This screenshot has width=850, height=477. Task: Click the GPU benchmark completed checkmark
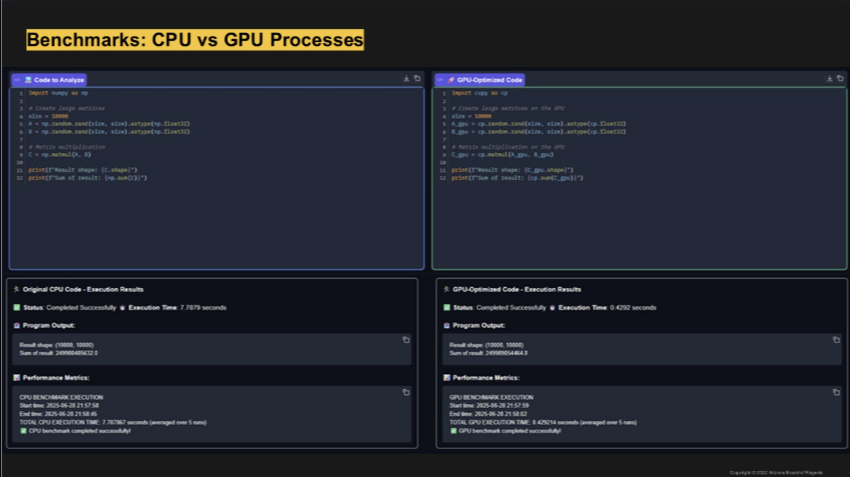(x=454, y=431)
